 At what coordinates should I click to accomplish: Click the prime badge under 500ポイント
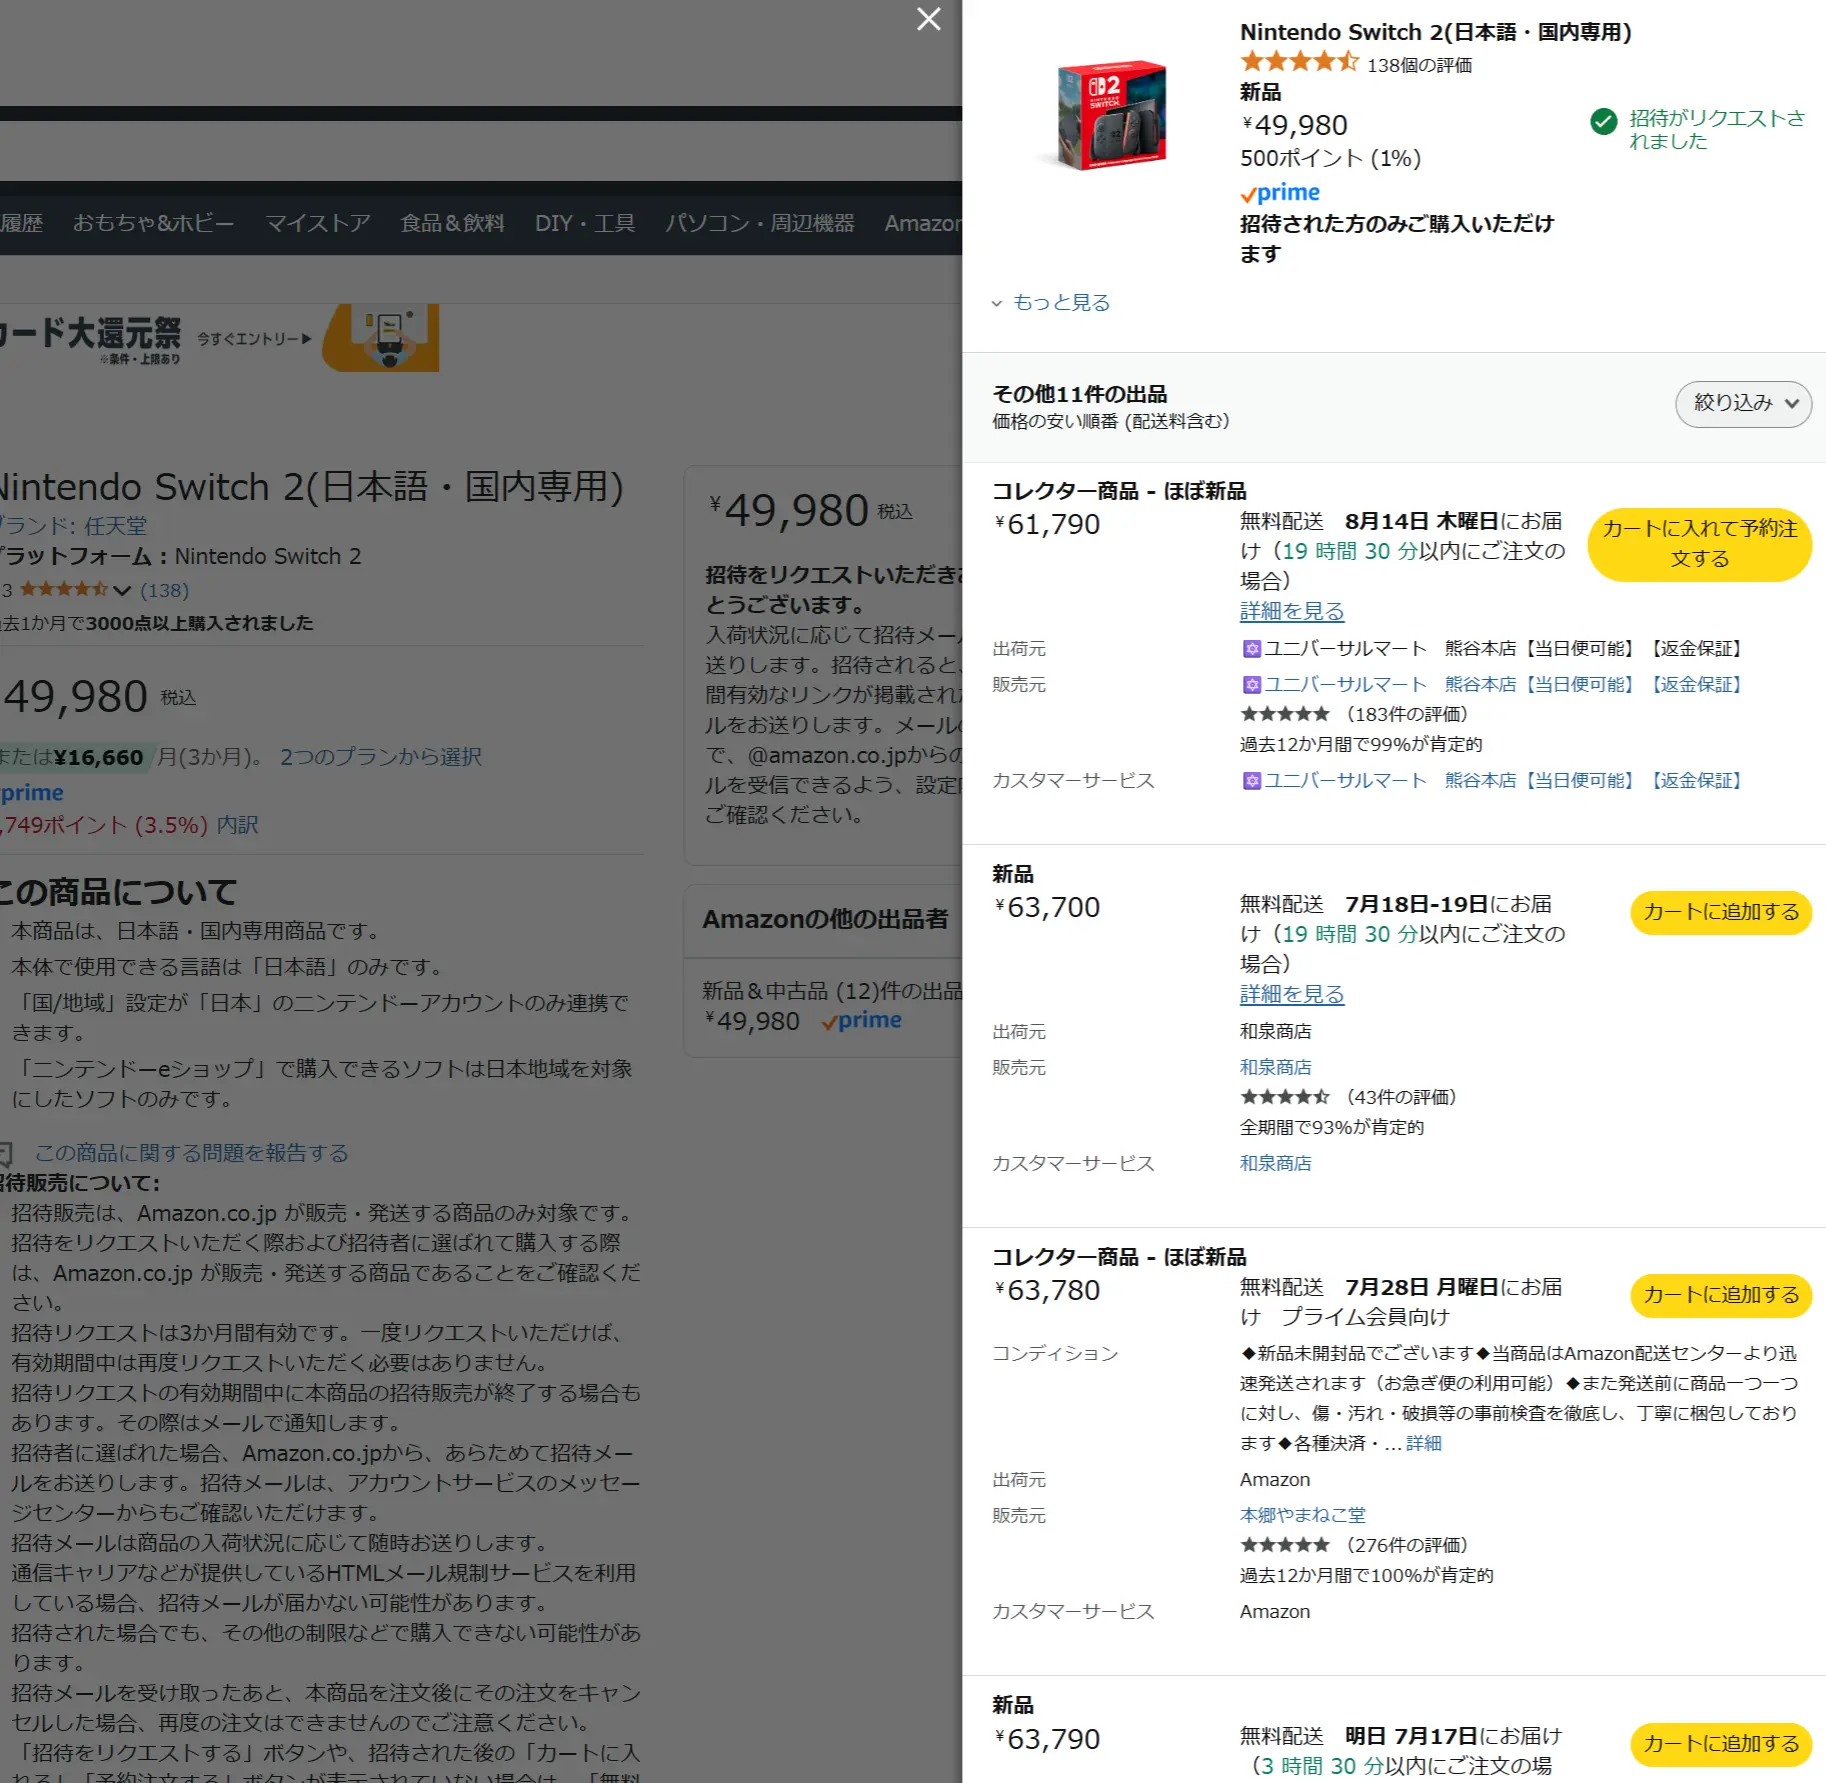pyautogui.click(x=1280, y=192)
